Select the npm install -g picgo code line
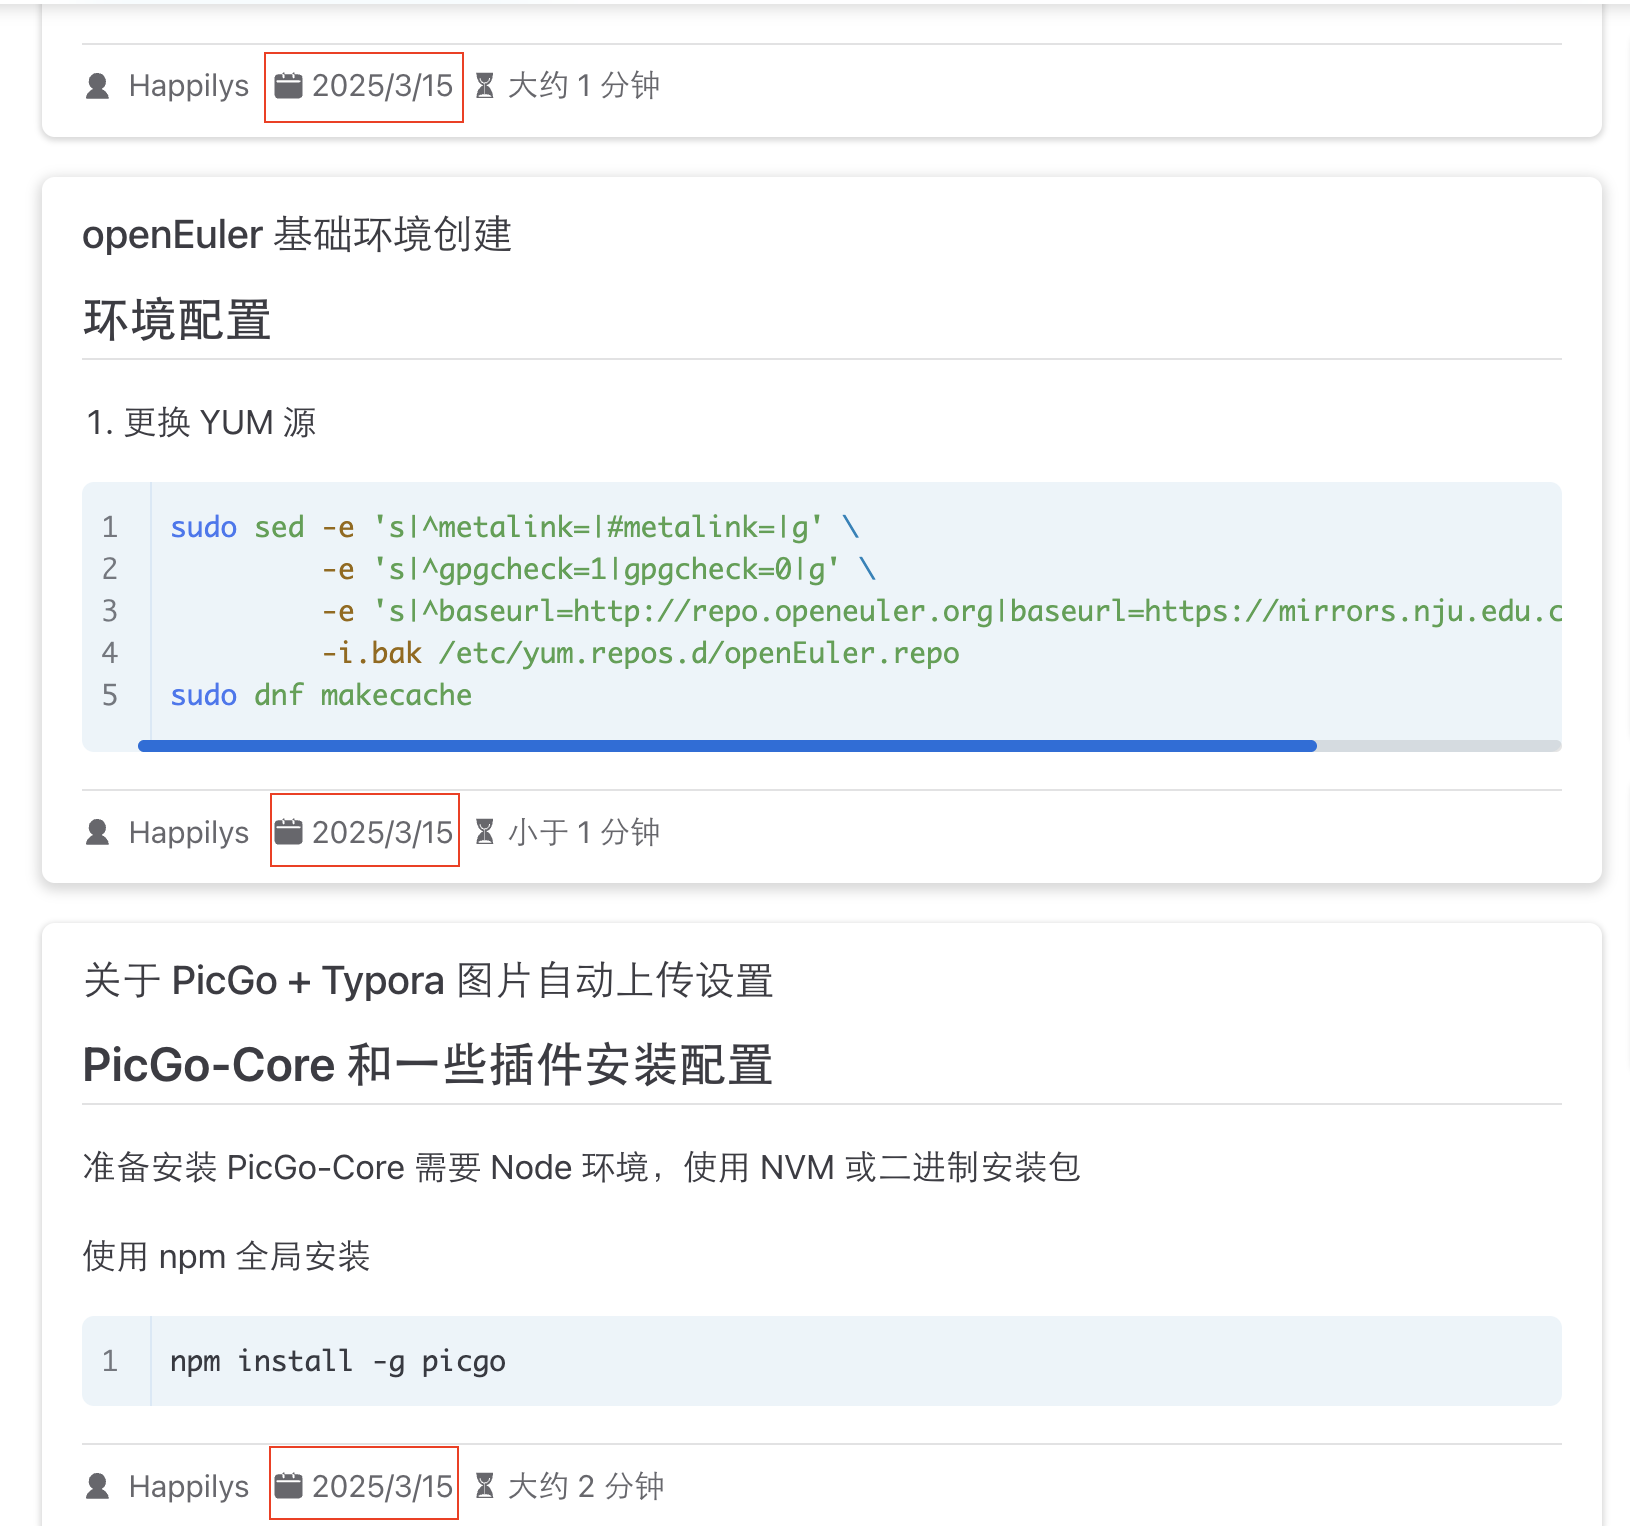Screen dimensions: 1630x1526 pyautogui.click(x=337, y=1360)
